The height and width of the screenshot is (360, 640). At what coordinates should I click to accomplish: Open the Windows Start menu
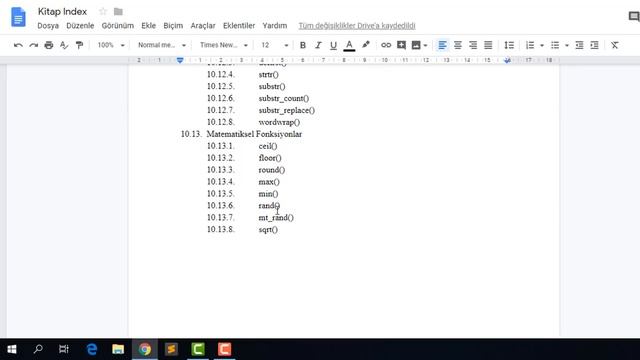click(x=12, y=349)
